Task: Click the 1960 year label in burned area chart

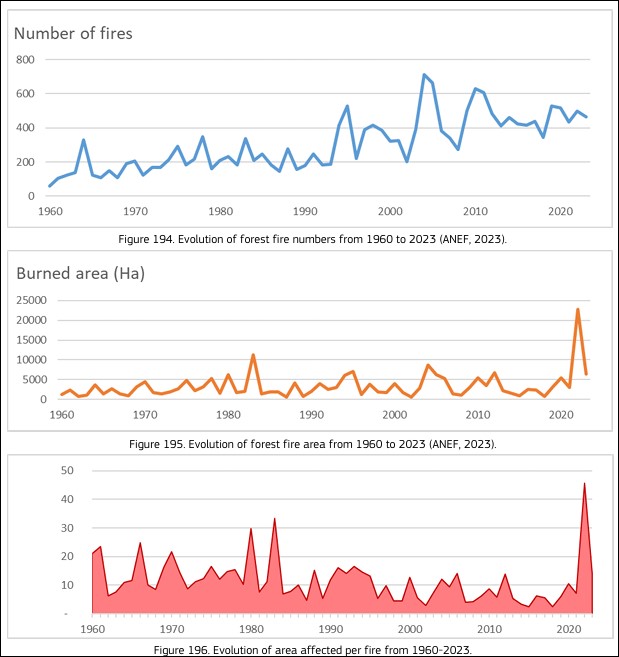Action: [x=62, y=414]
